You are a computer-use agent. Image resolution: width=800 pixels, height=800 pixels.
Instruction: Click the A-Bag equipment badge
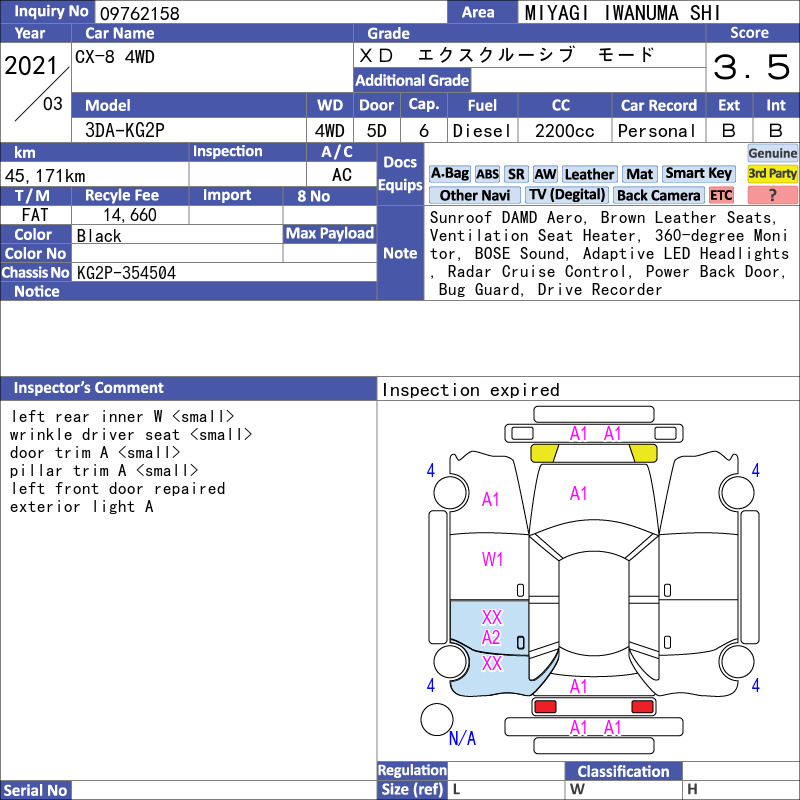pyautogui.click(x=449, y=174)
